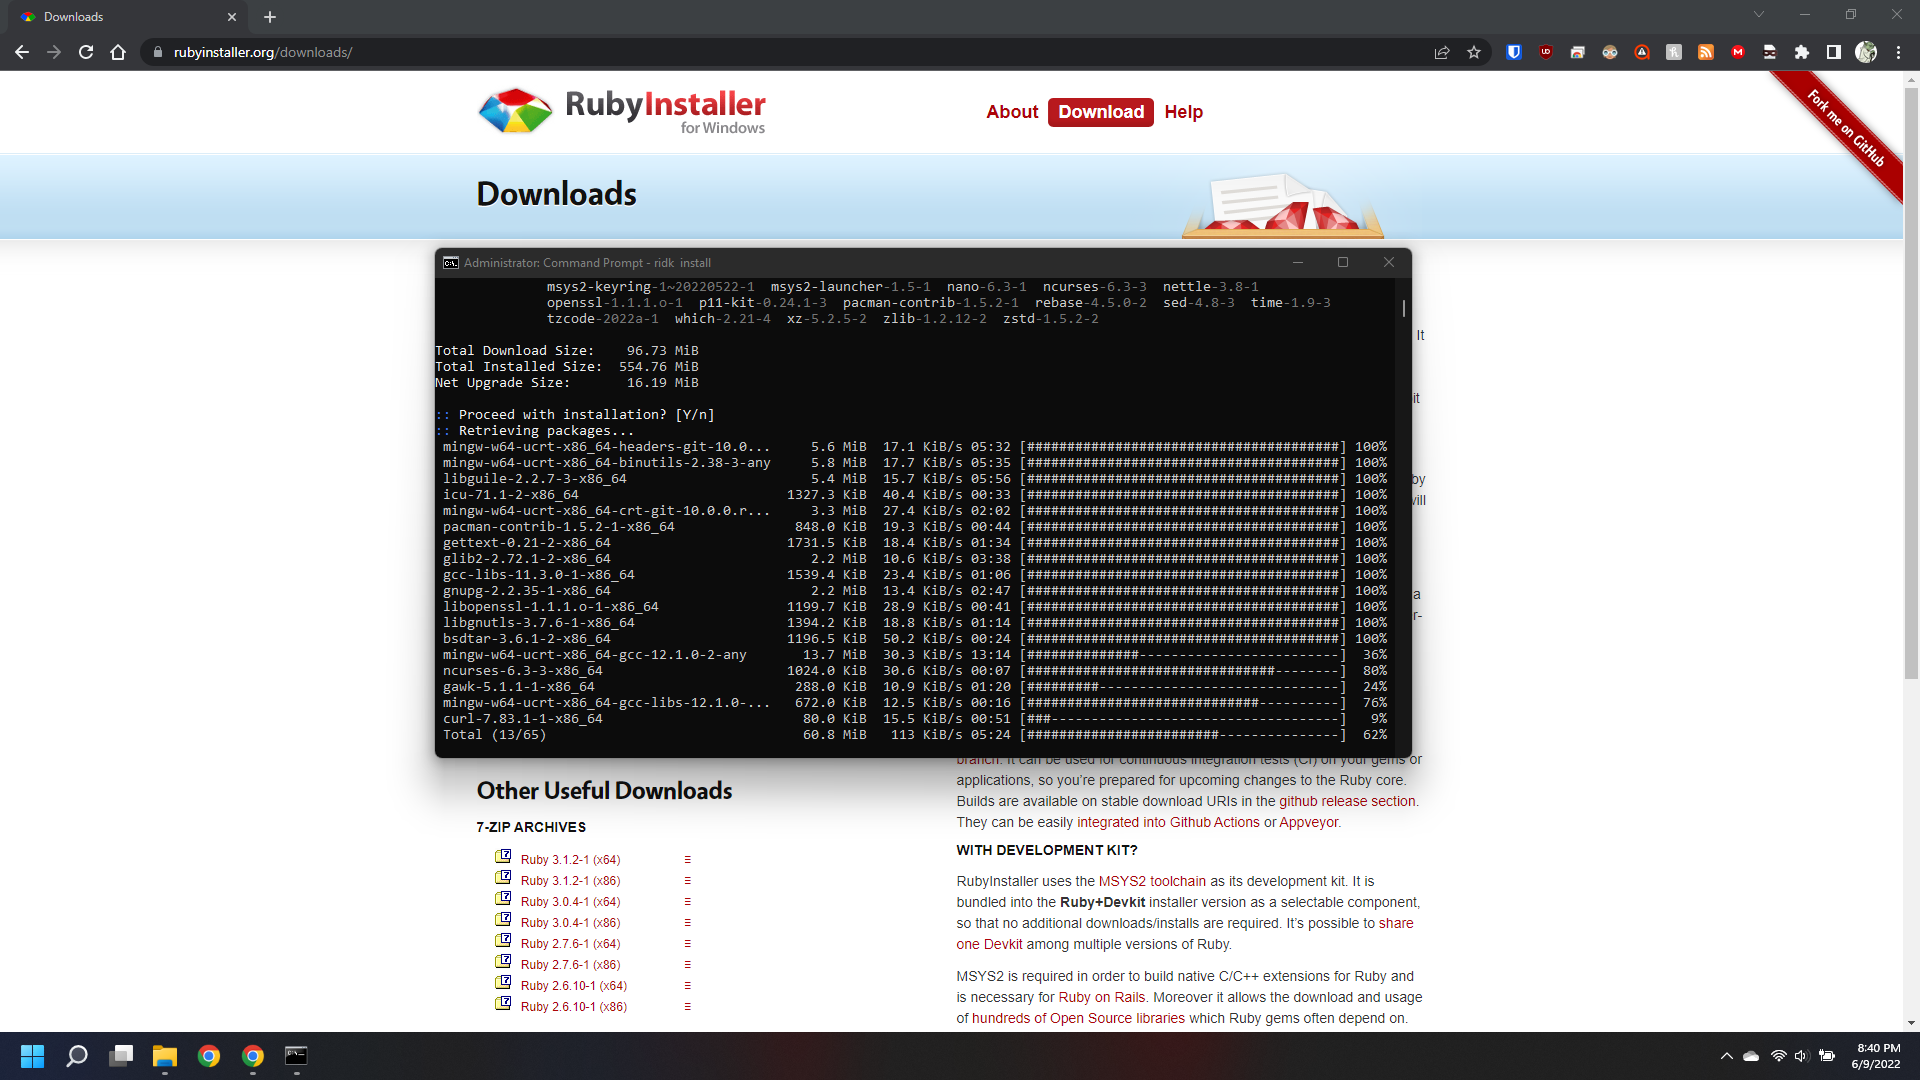Click the RubyInstaller logo
Viewport: 1920px width, 1080px height.
coord(621,110)
